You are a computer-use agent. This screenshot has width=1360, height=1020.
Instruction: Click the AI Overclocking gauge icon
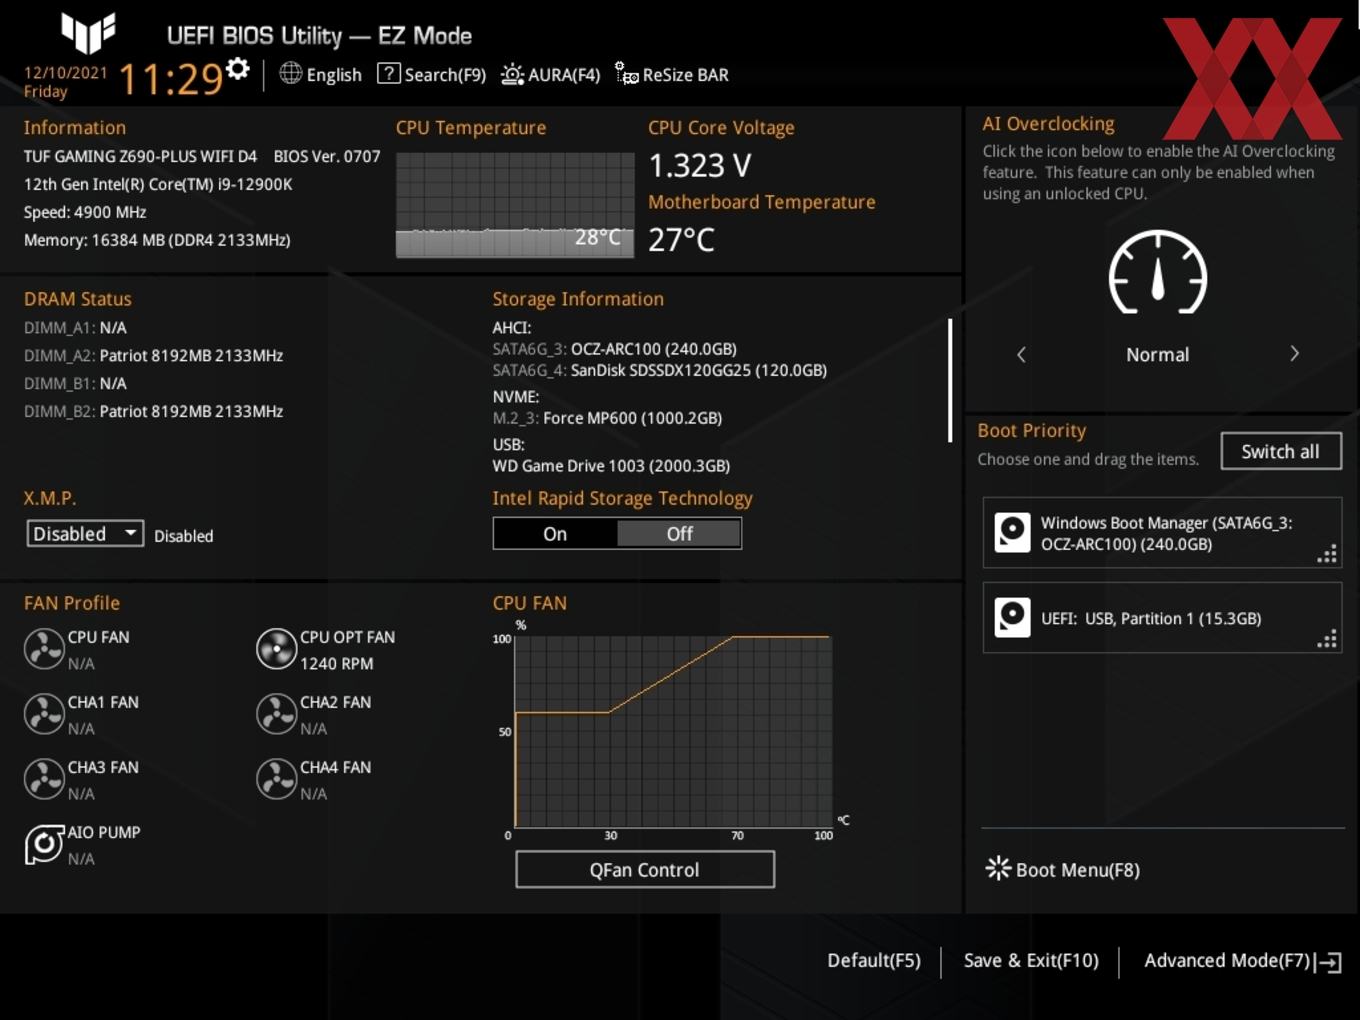(x=1158, y=272)
